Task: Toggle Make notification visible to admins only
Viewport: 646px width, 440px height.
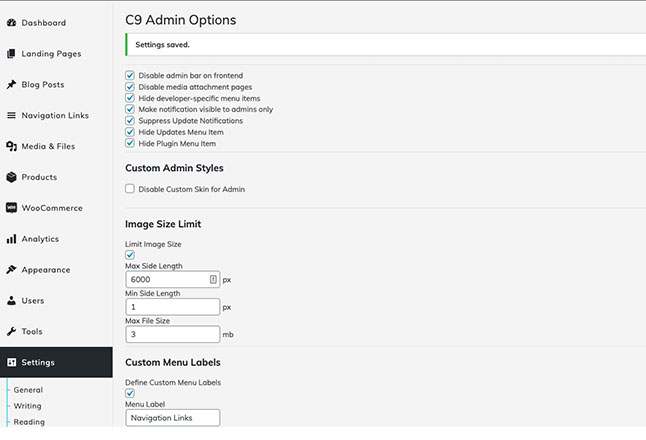Action: pyautogui.click(x=130, y=109)
